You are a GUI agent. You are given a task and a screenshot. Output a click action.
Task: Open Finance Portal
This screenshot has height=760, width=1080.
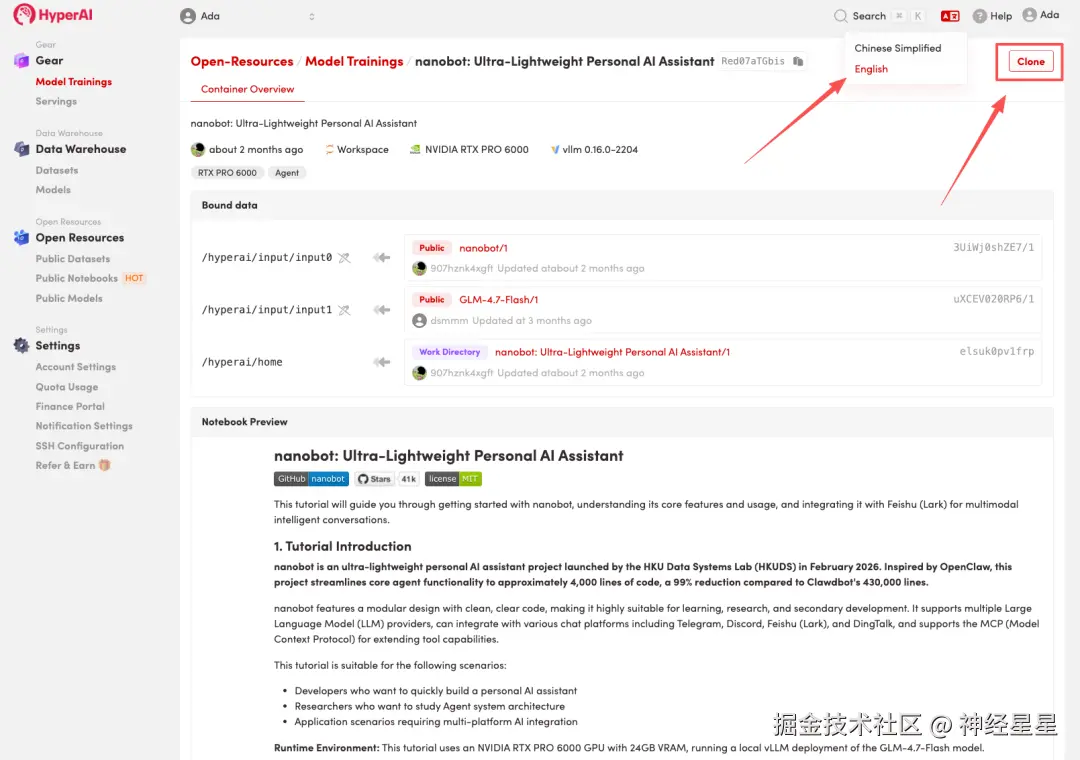pos(70,407)
